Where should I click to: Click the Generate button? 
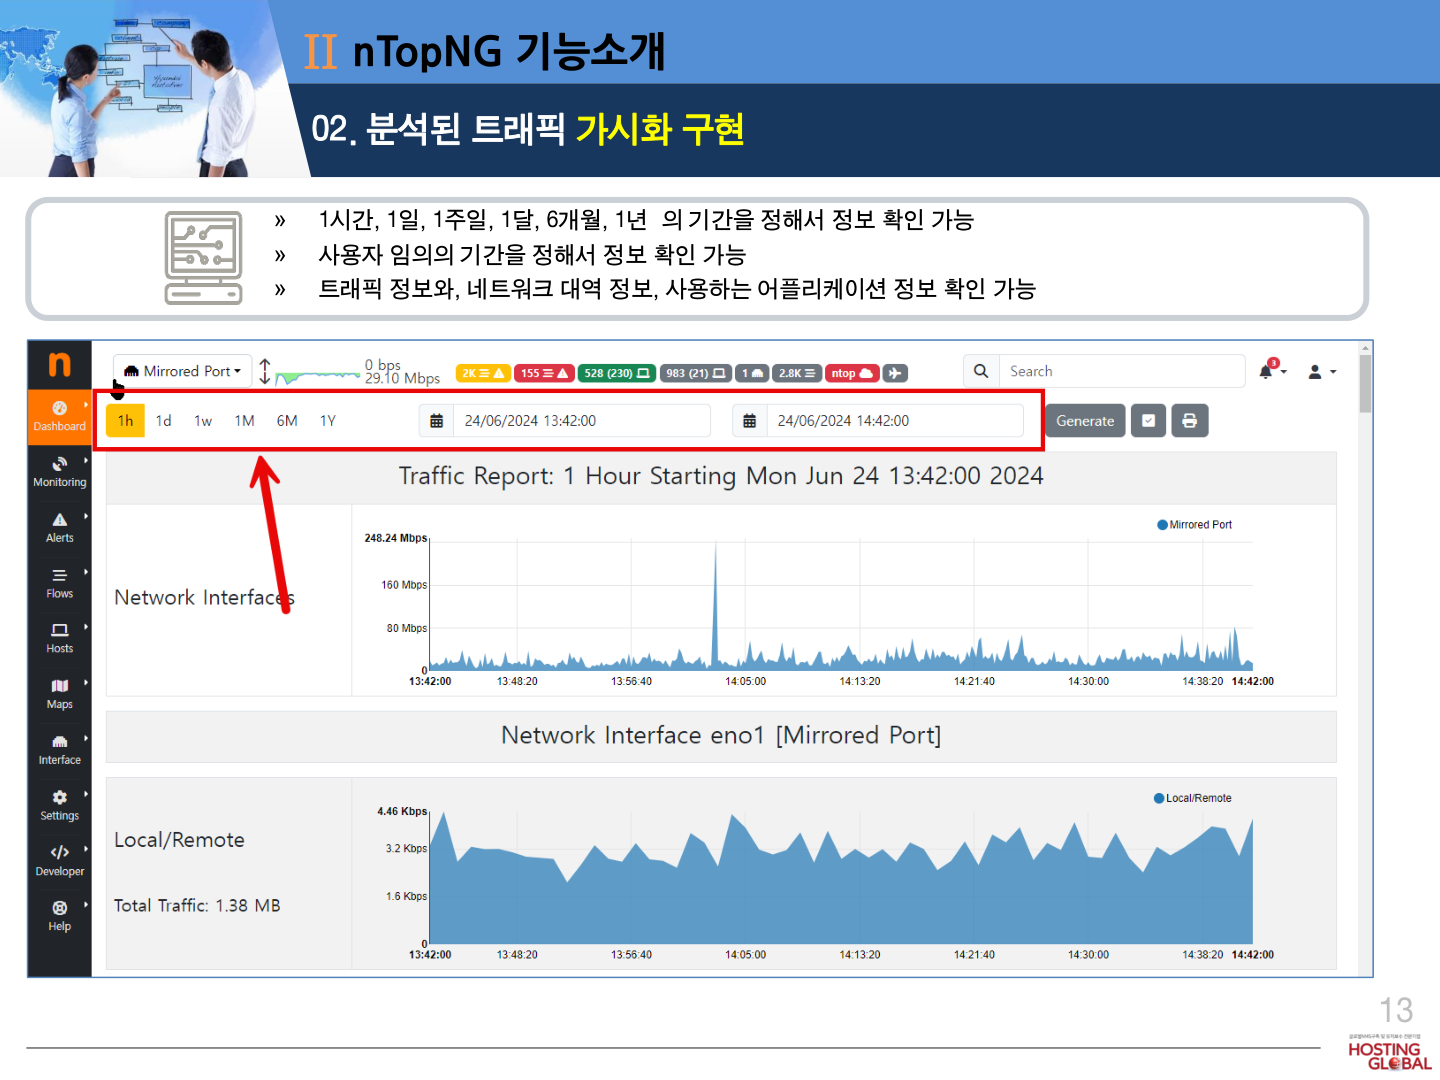coord(1085,421)
